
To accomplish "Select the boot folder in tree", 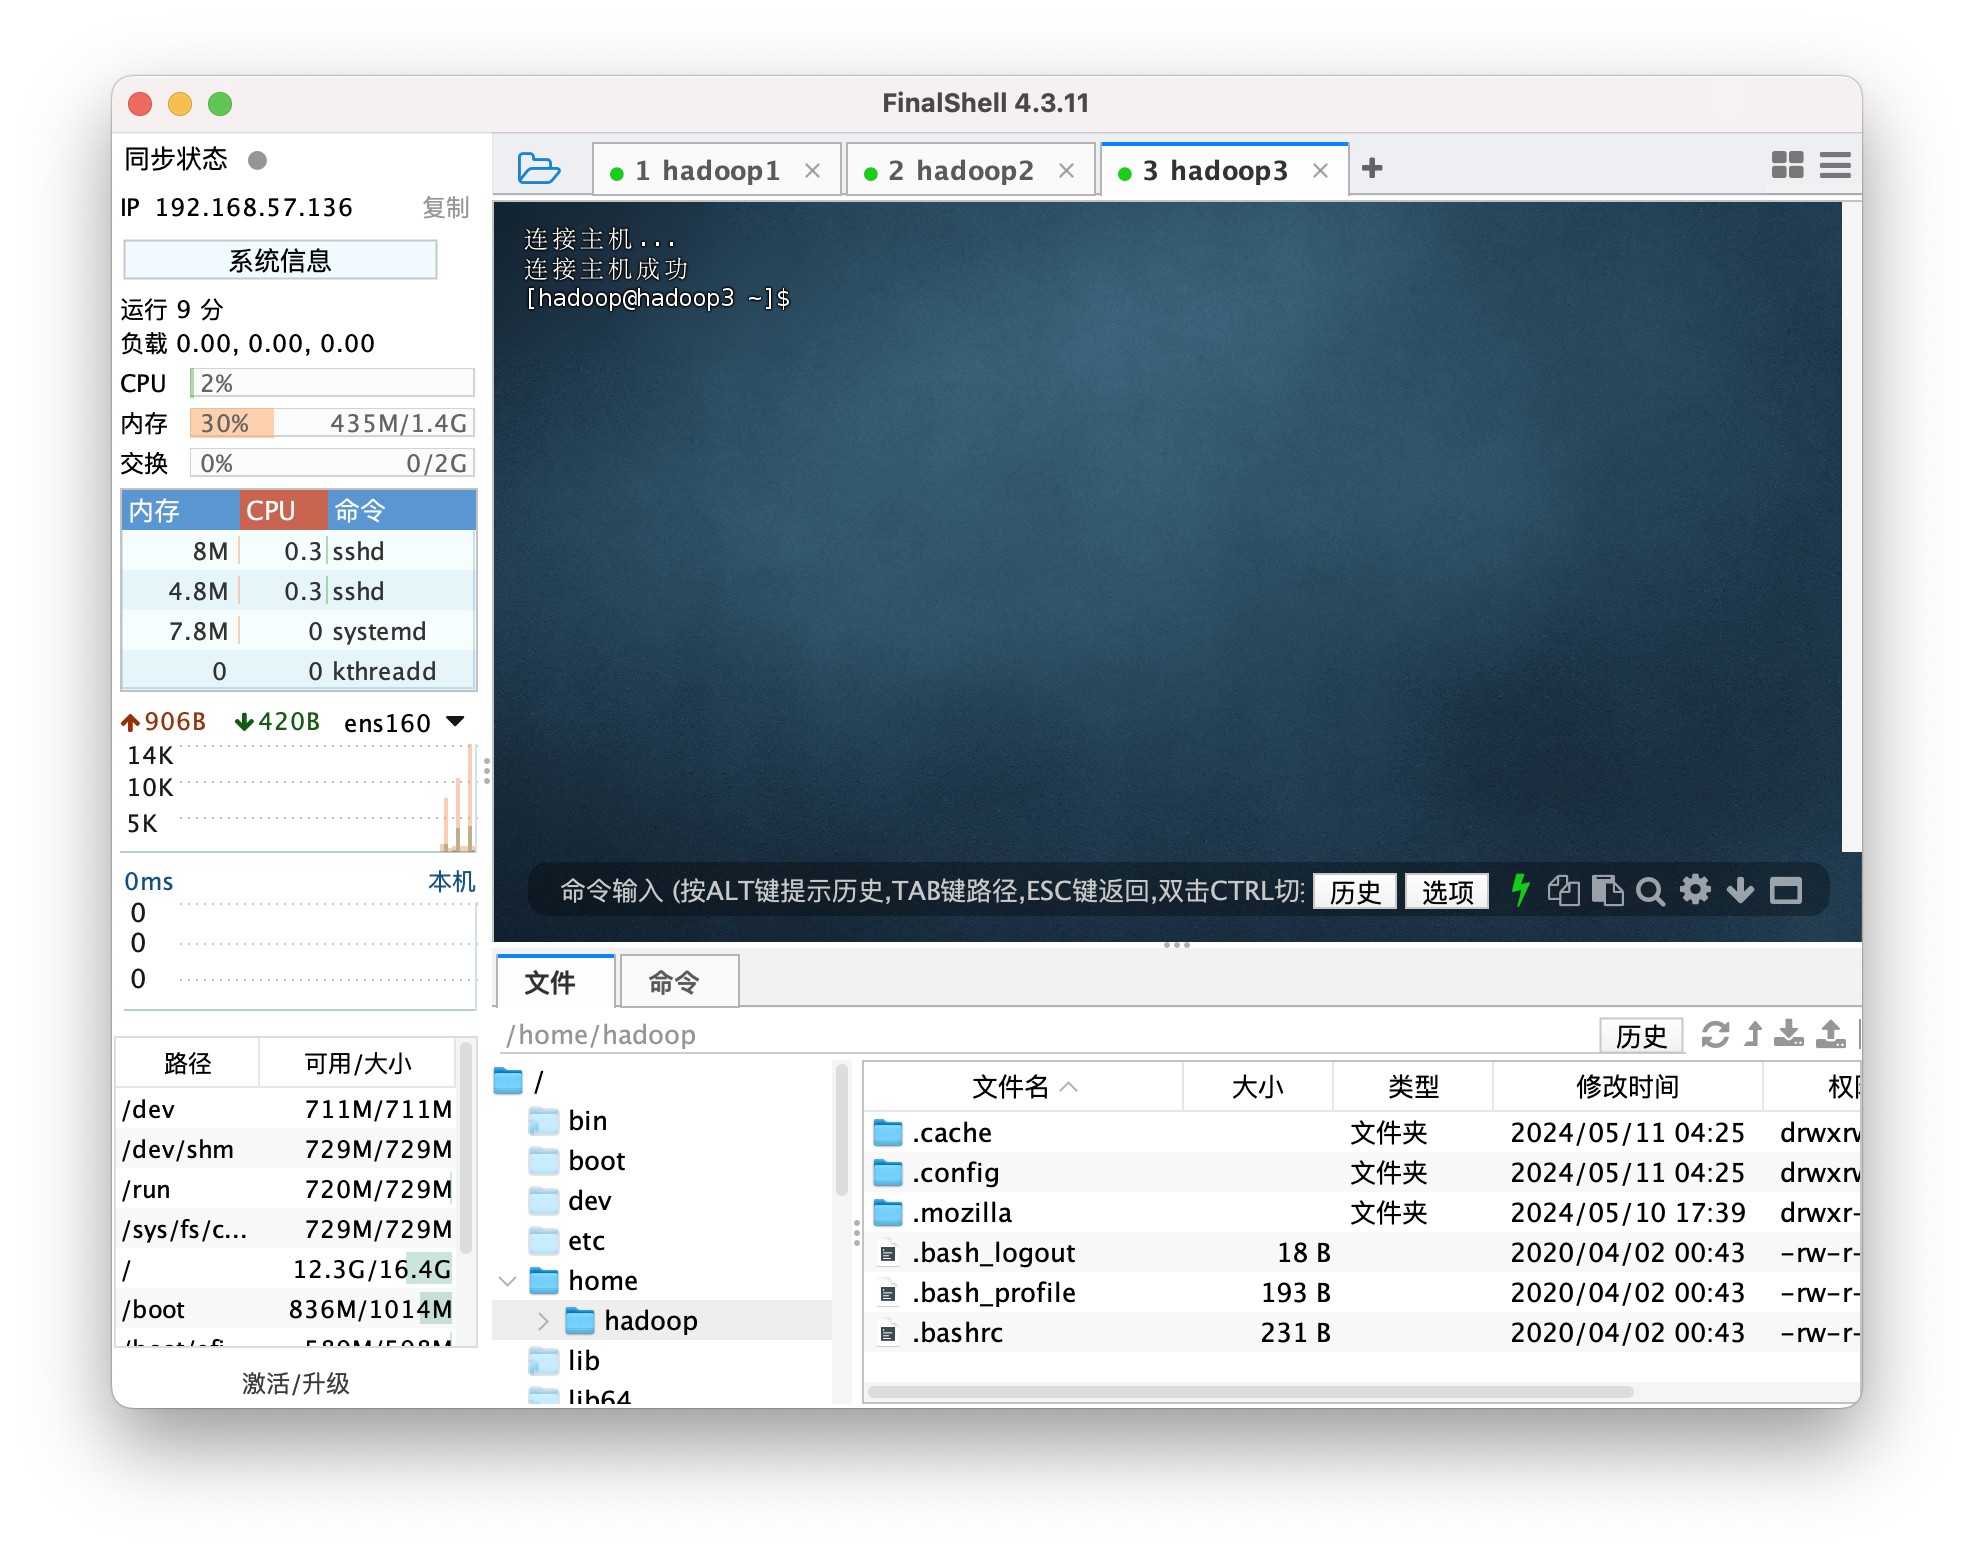I will click(577, 1161).
